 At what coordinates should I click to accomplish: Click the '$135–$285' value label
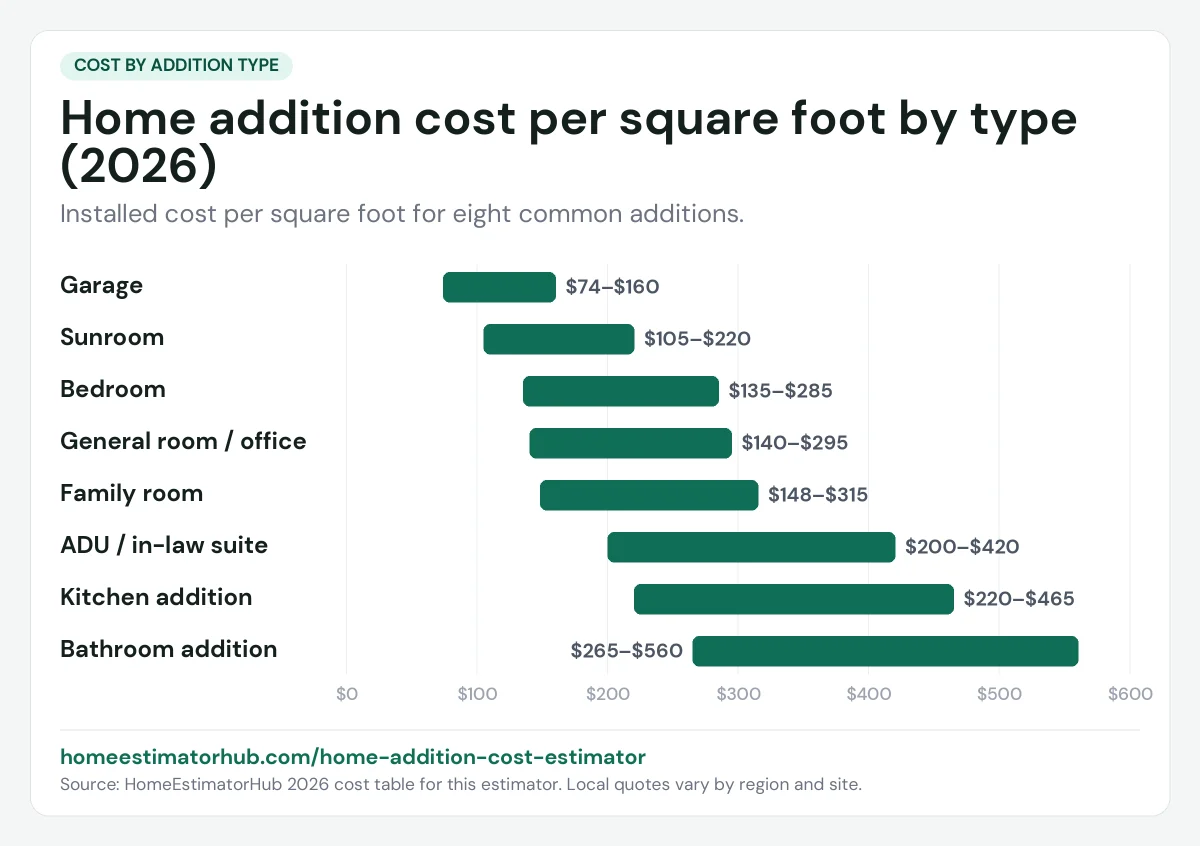[x=780, y=391]
